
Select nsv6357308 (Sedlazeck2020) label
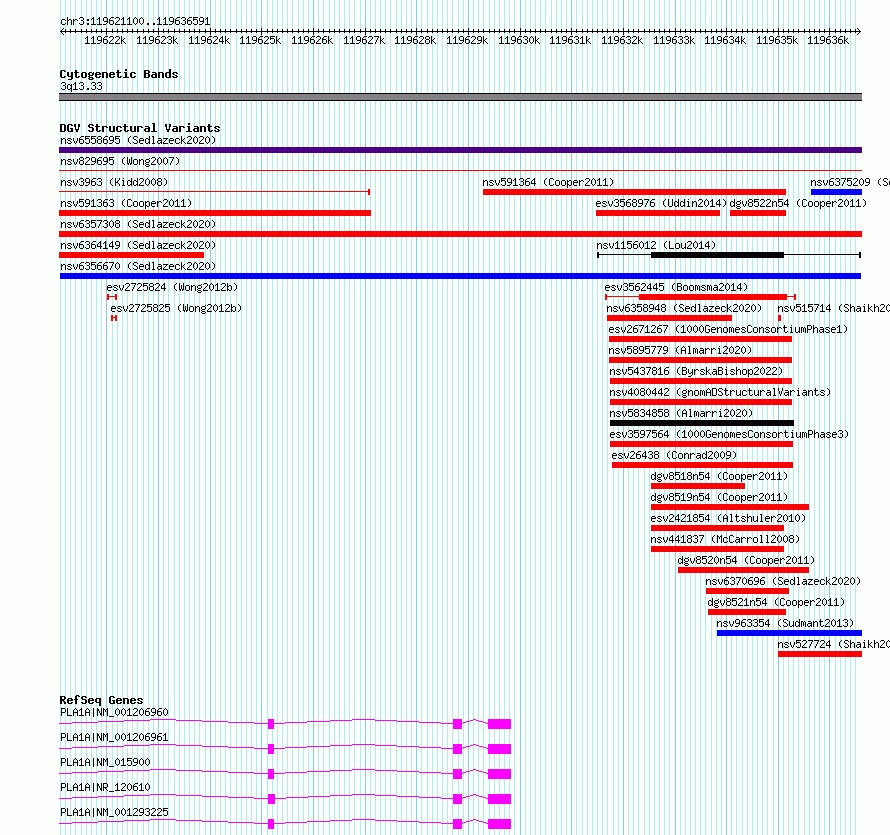138,224
